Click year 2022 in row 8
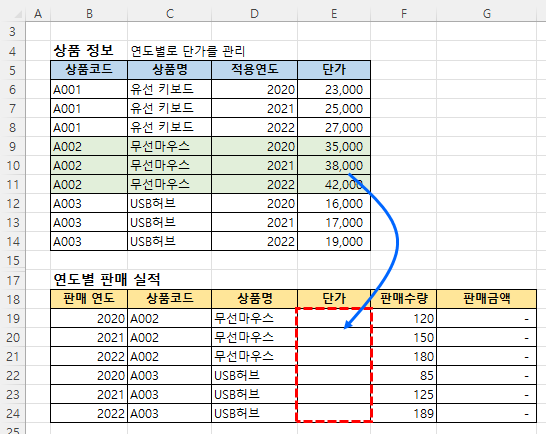The height and width of the screenshot is (434, 546). 255,127
